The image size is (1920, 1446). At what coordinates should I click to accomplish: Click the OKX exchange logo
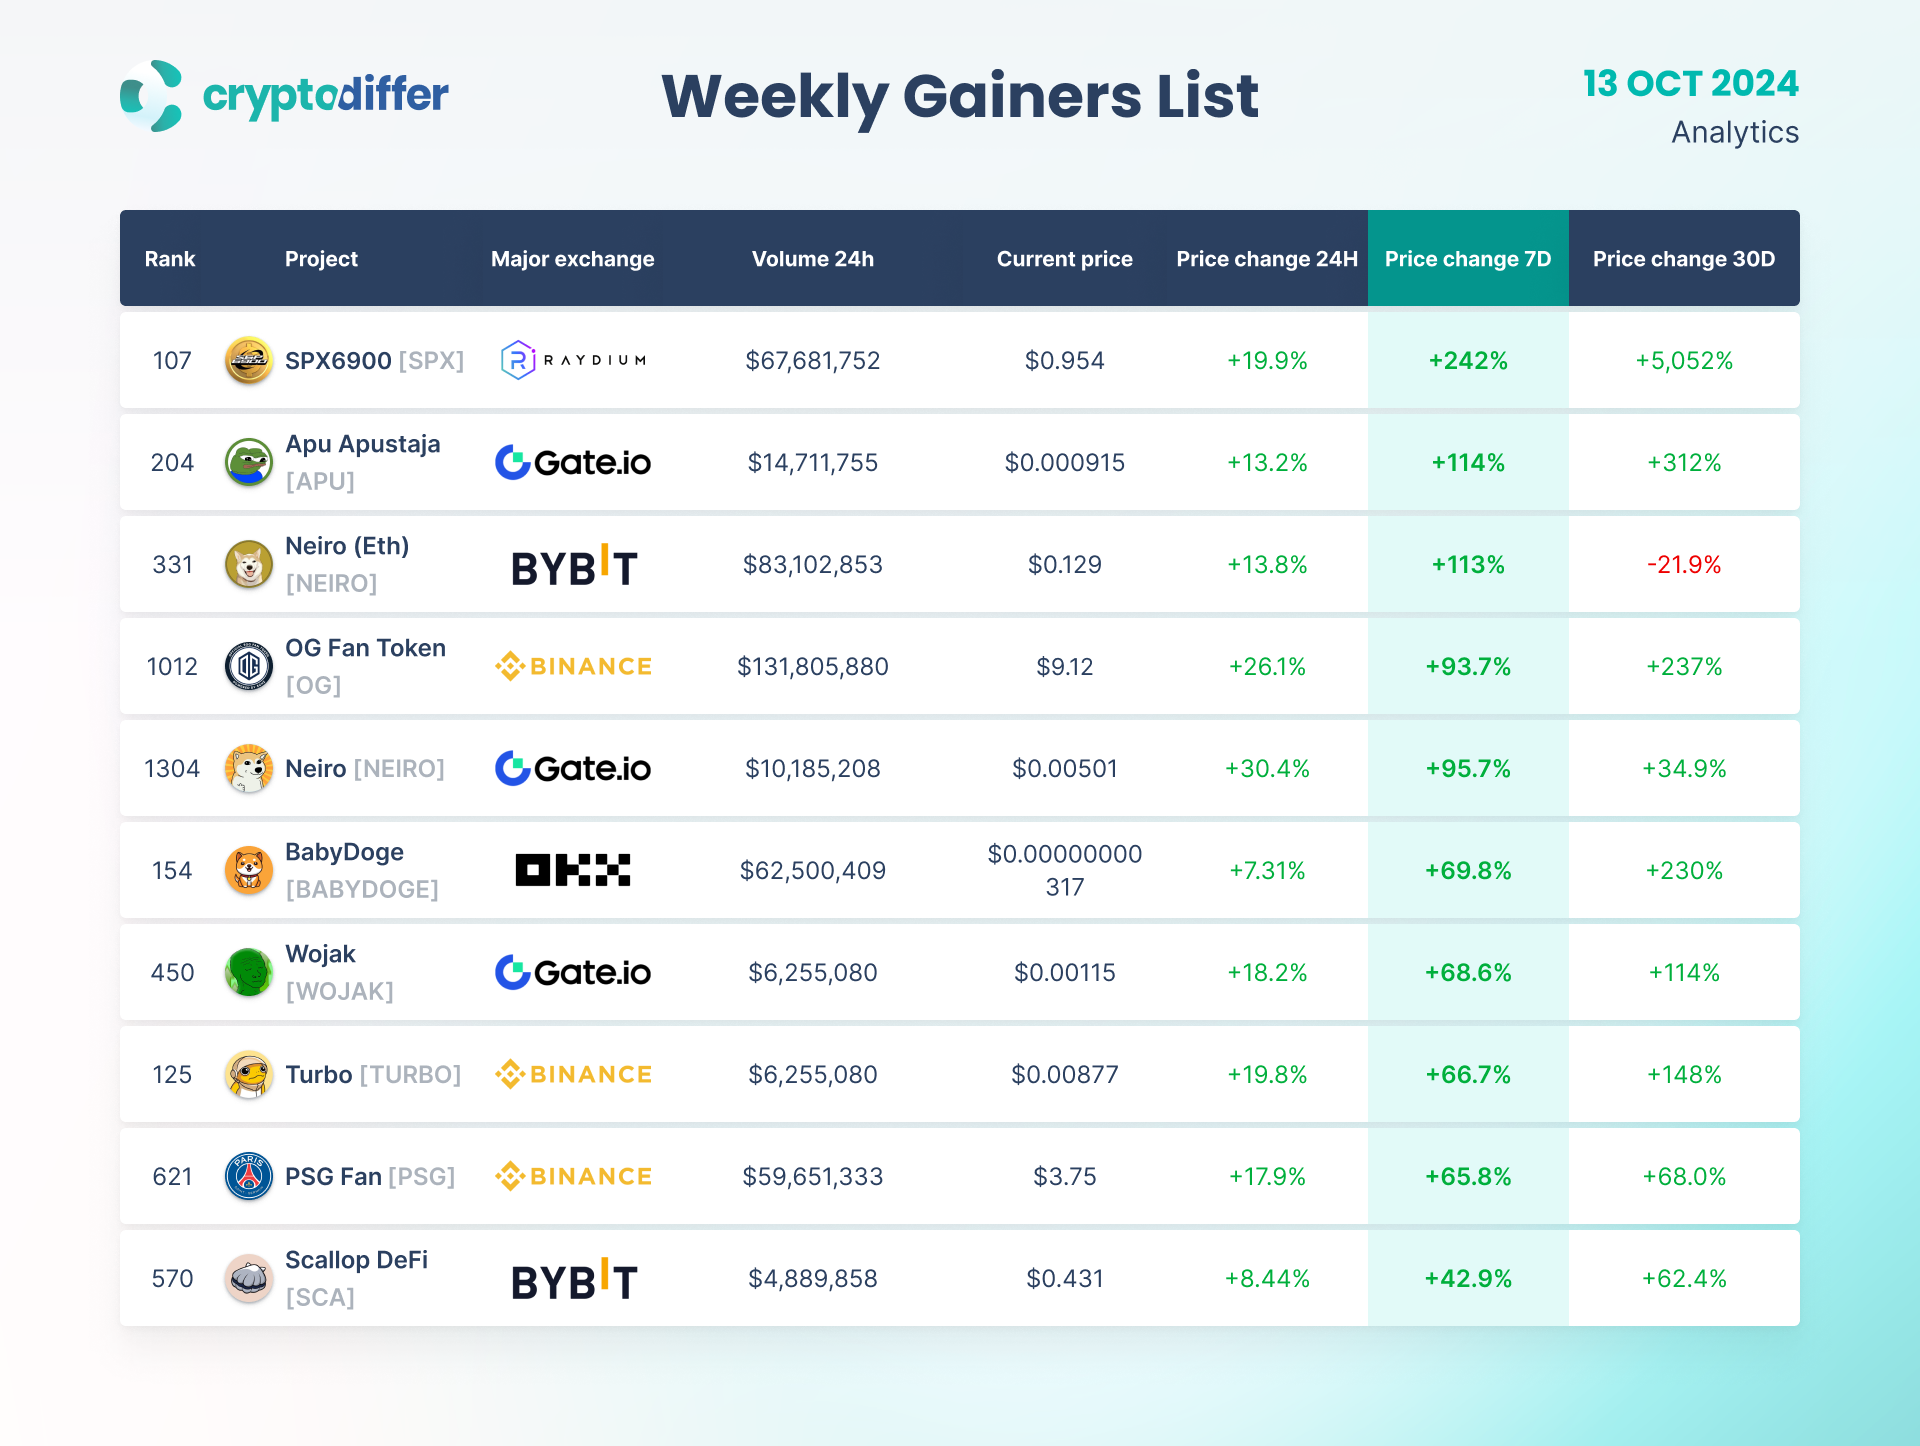click(573, 870)
